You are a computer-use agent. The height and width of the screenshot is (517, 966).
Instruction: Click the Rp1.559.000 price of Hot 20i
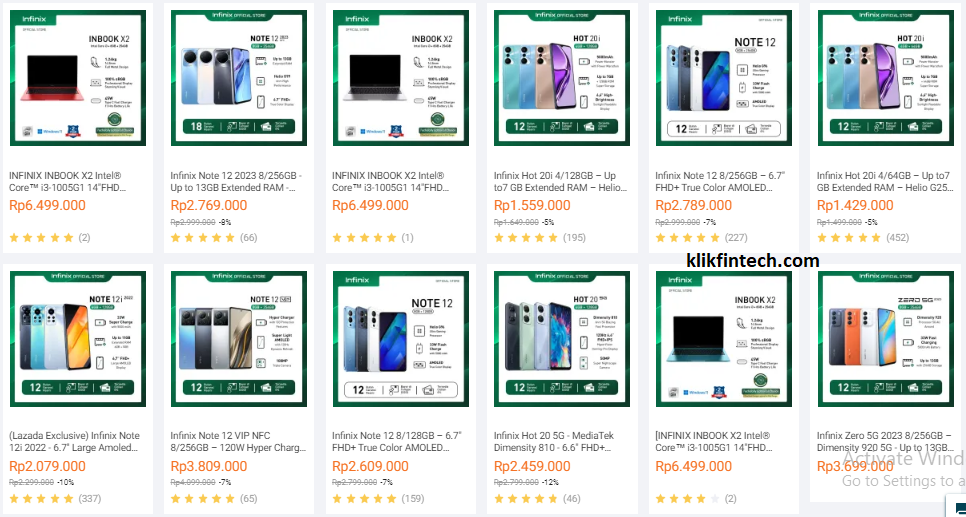tap(532, 206)
